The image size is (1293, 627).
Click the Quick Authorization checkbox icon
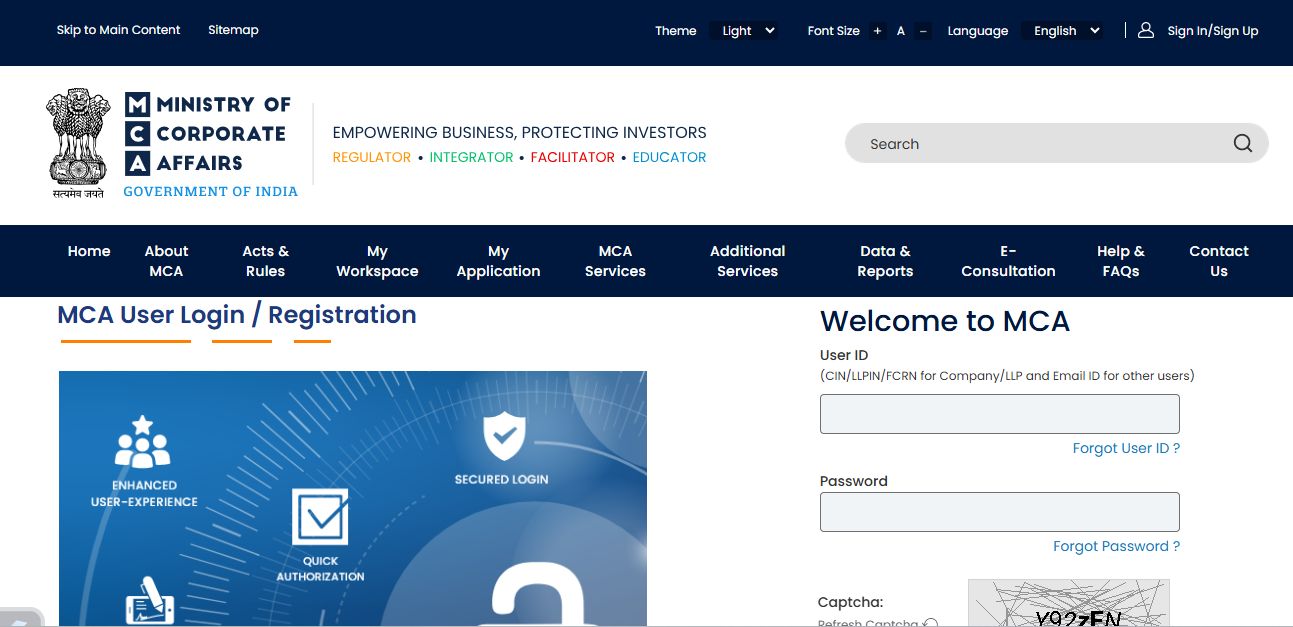pyautogui.click(x=320, y=516)
